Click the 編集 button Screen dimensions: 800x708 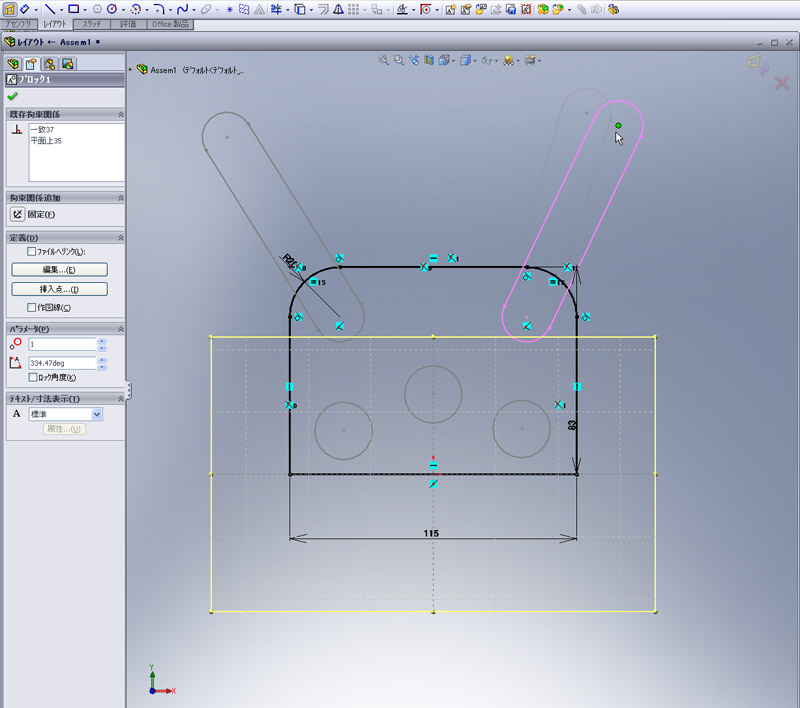59,270
